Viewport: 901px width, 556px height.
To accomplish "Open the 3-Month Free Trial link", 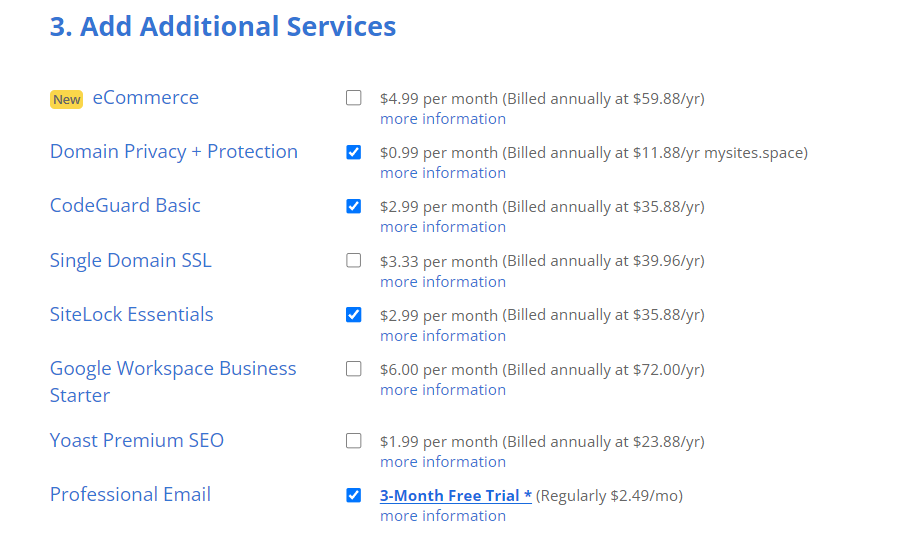I will pos(456,496).
